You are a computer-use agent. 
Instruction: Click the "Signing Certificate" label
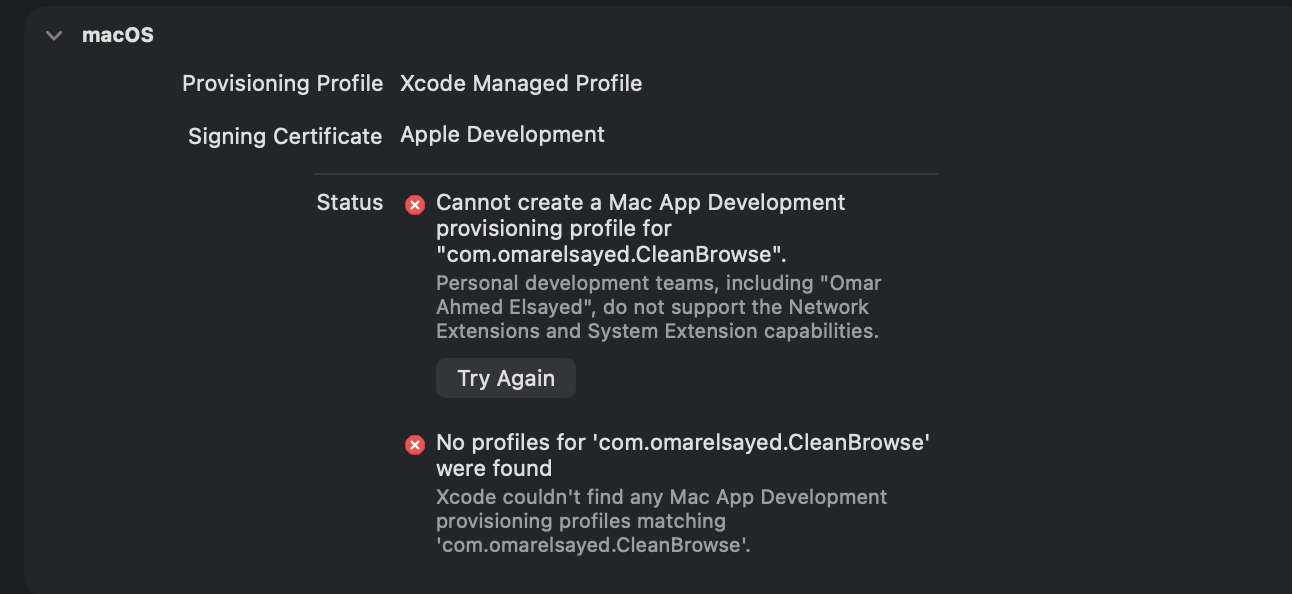(285, 136)
